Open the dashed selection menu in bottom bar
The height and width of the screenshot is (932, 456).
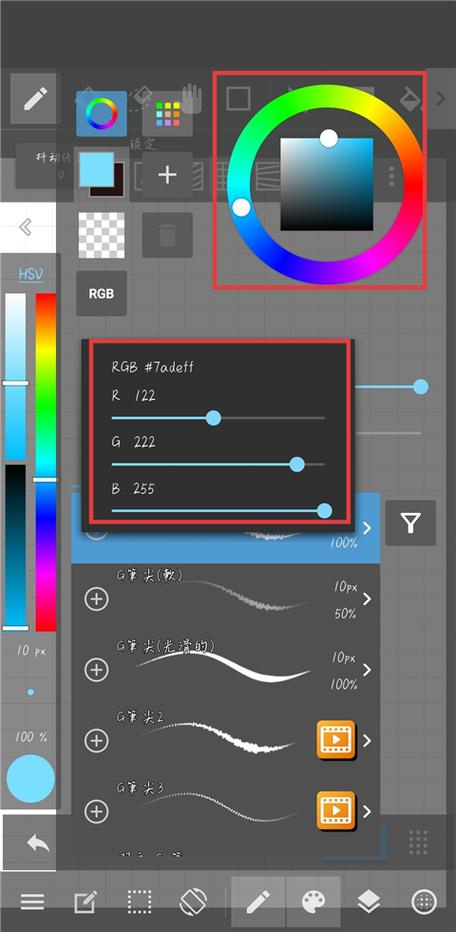click(140, 902)
